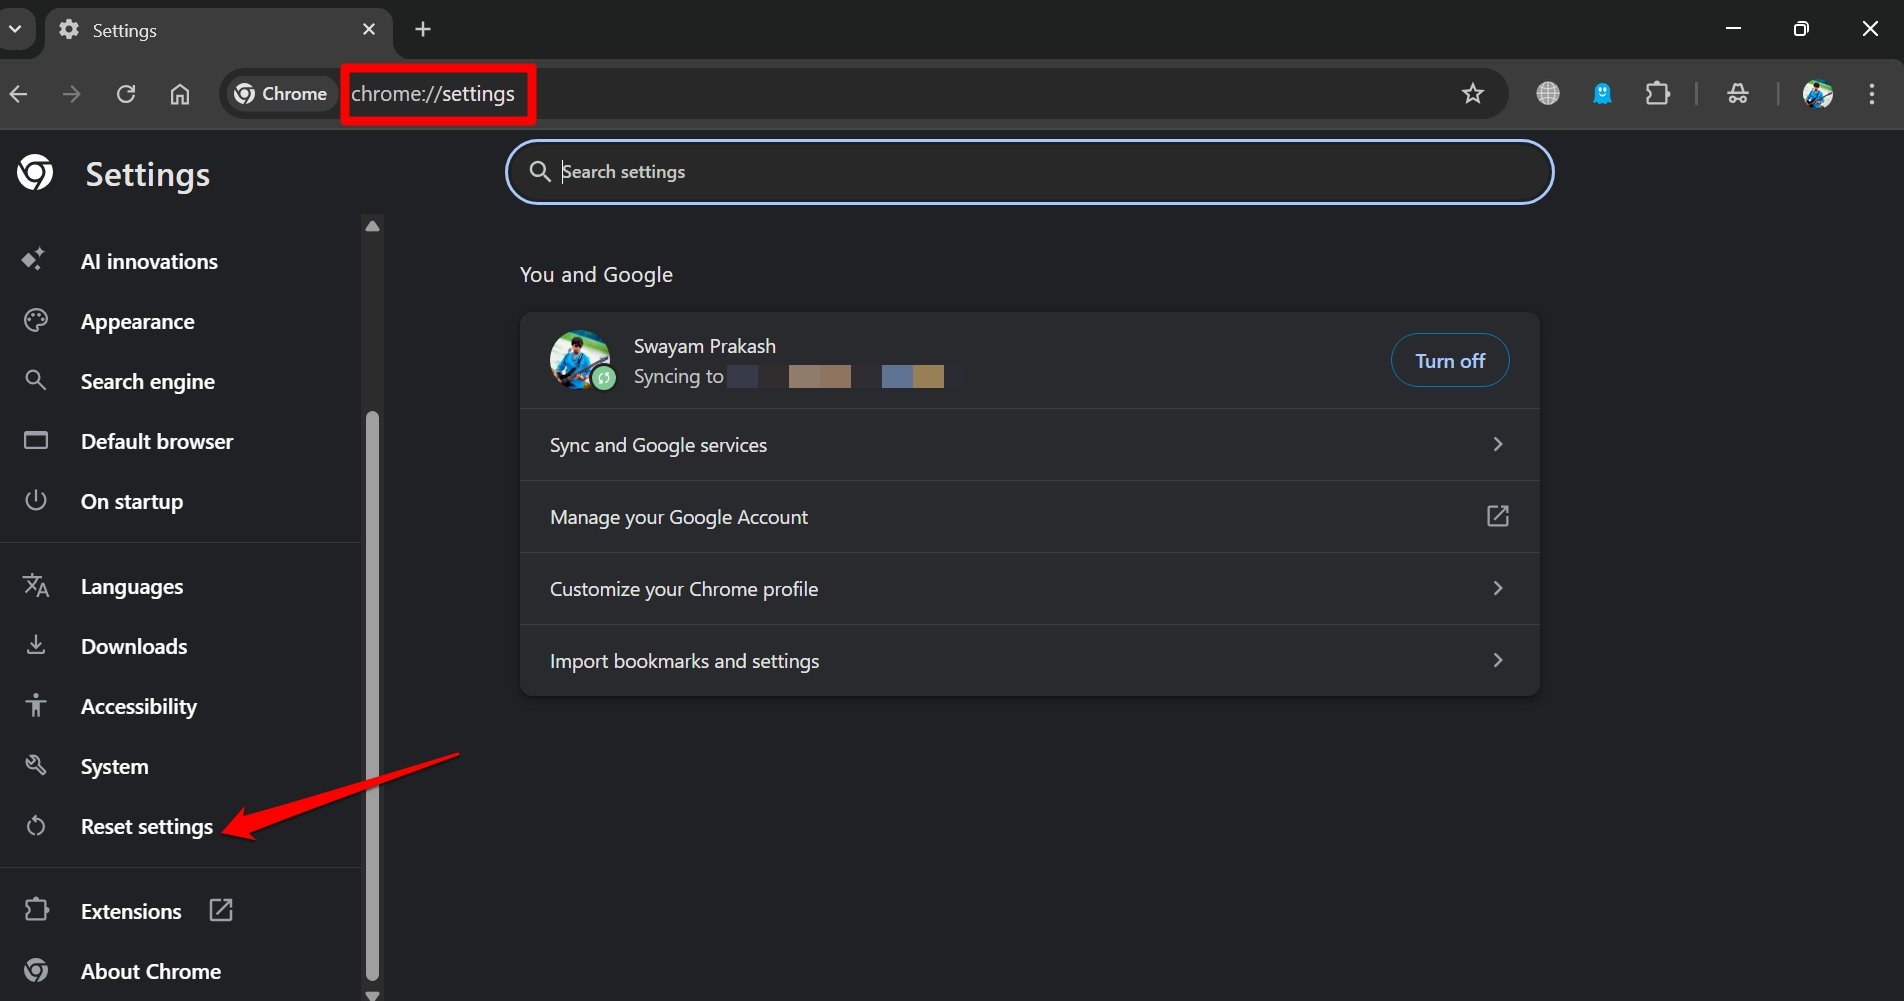
Task: Click the forward navigation arrow
Action: tap(72, 94)
